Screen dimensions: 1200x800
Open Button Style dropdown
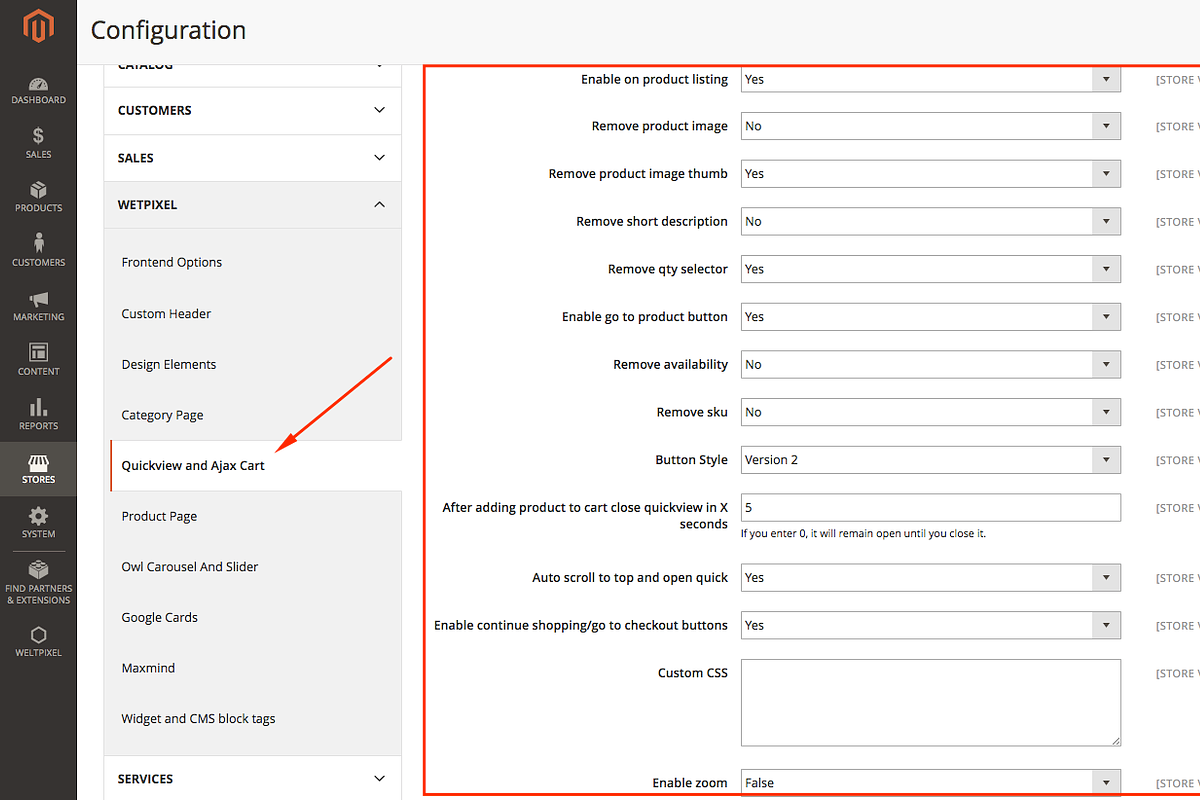930,460
